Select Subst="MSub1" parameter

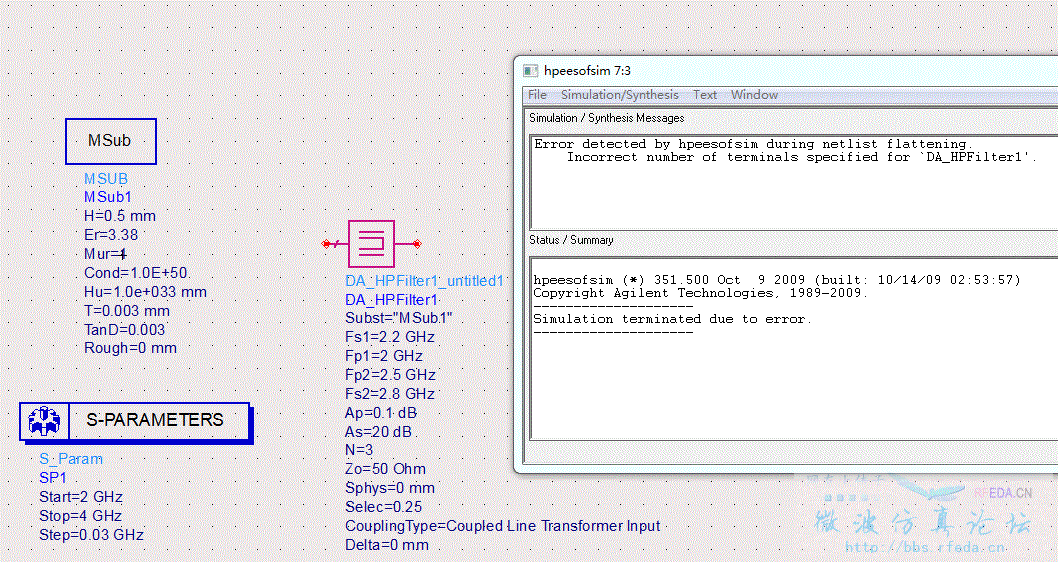pyautogui.click(x=399, y=318)
